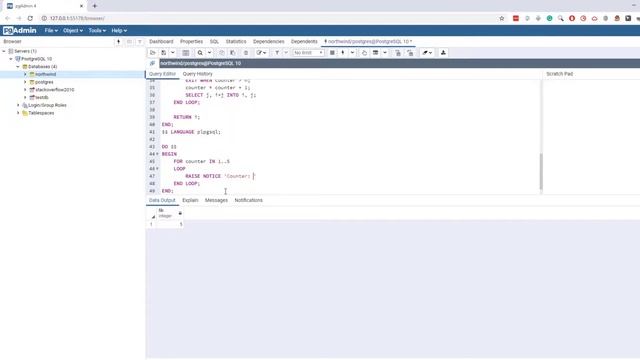Click the Rollback transaction icon

[410, 53]
